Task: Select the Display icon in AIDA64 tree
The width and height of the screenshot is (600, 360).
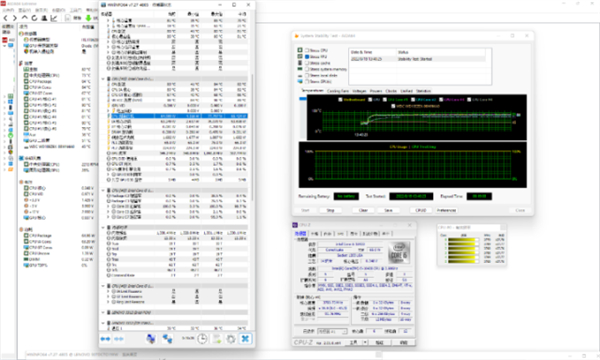Action: (10, 113)
